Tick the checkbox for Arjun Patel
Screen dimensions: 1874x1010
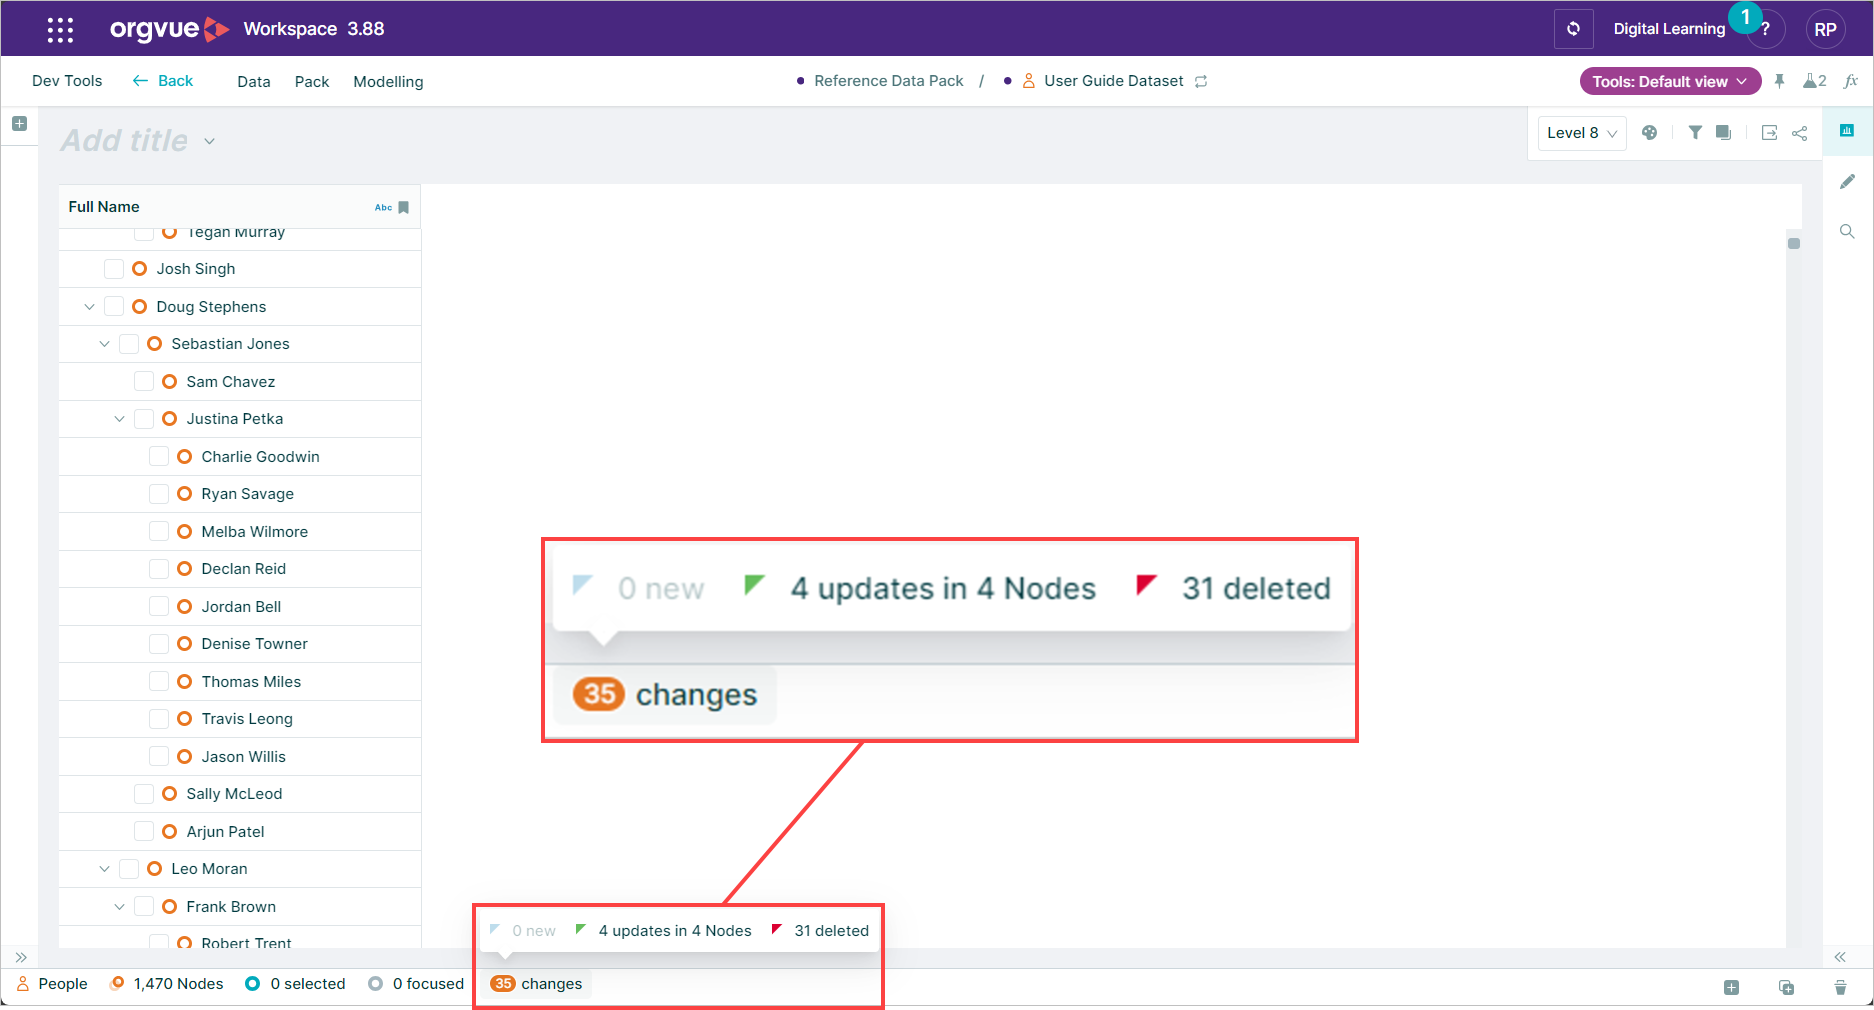point(144,832)
